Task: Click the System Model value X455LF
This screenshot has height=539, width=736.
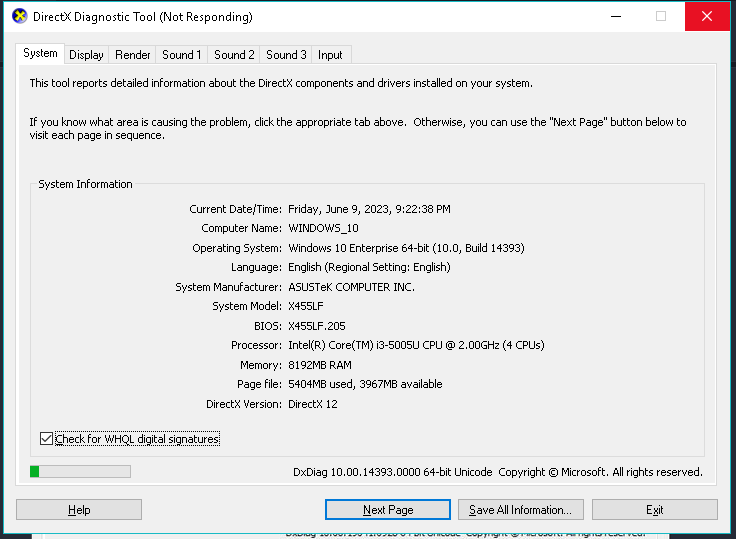Action: pyautogui.click(x=306, y=306)
